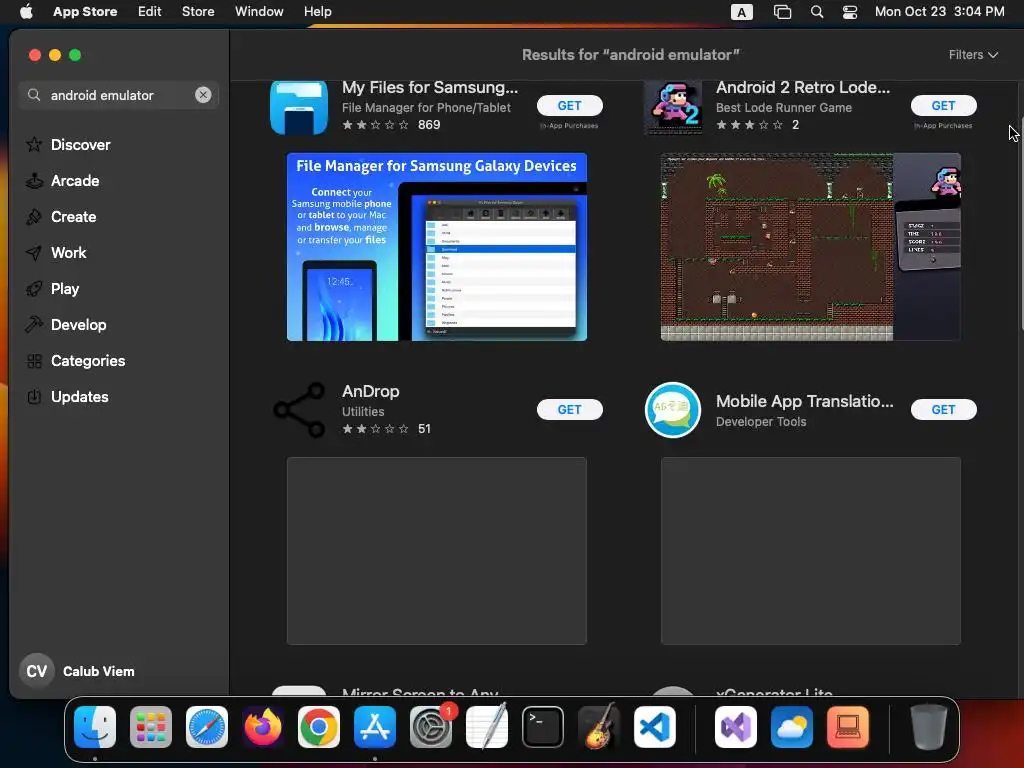Open the Stage Manager windows menu bar icon
Image resolution: width=1024 pixels, height=768 pixels.
[782, 12]
